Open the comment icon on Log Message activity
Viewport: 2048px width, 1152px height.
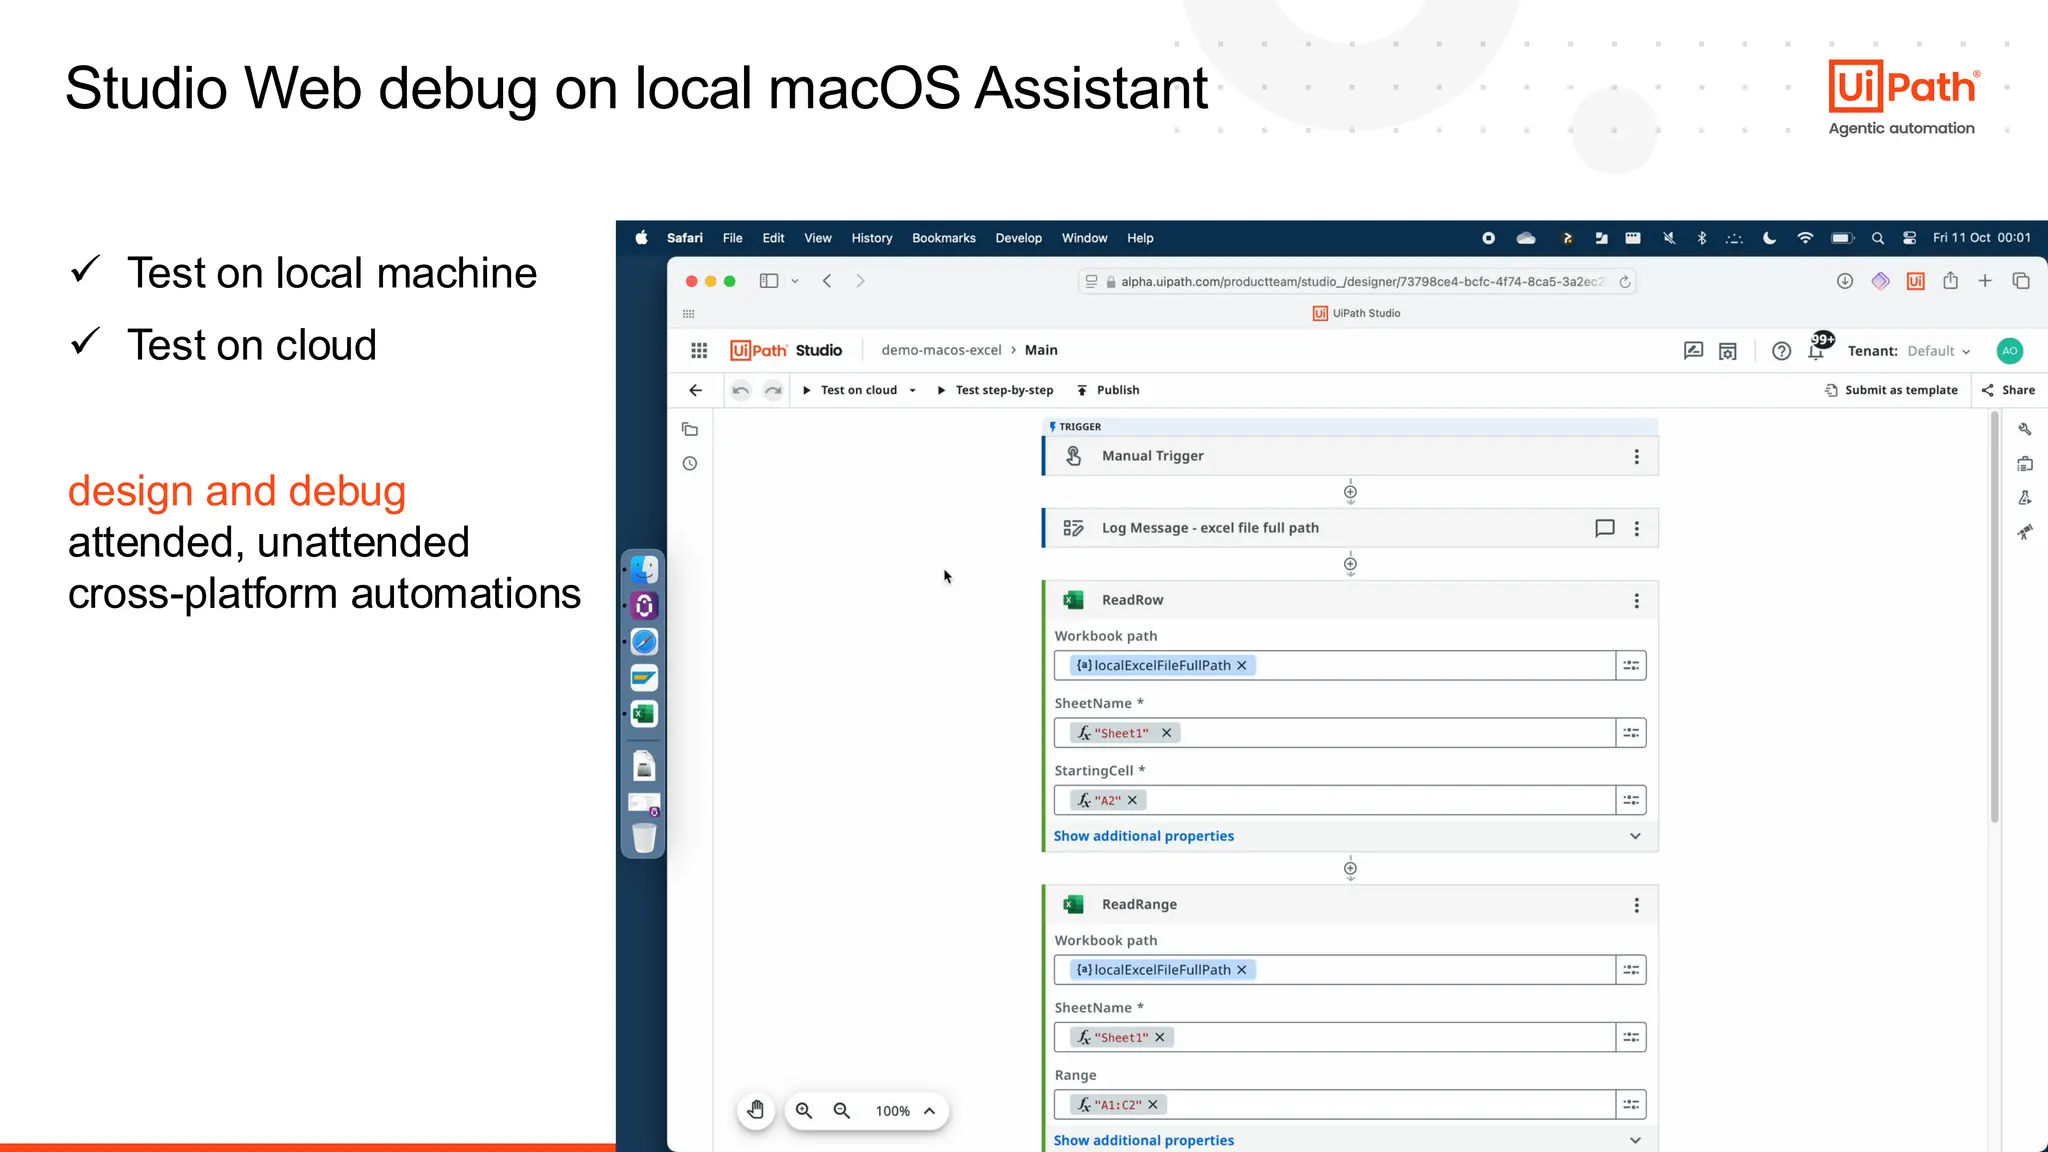point(1604,528)
